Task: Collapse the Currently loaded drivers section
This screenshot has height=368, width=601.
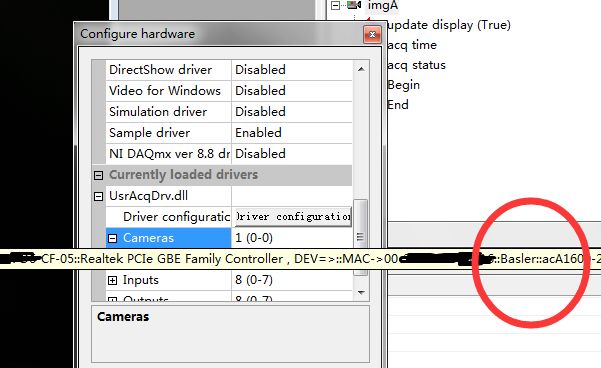Action: pos(99,176)
